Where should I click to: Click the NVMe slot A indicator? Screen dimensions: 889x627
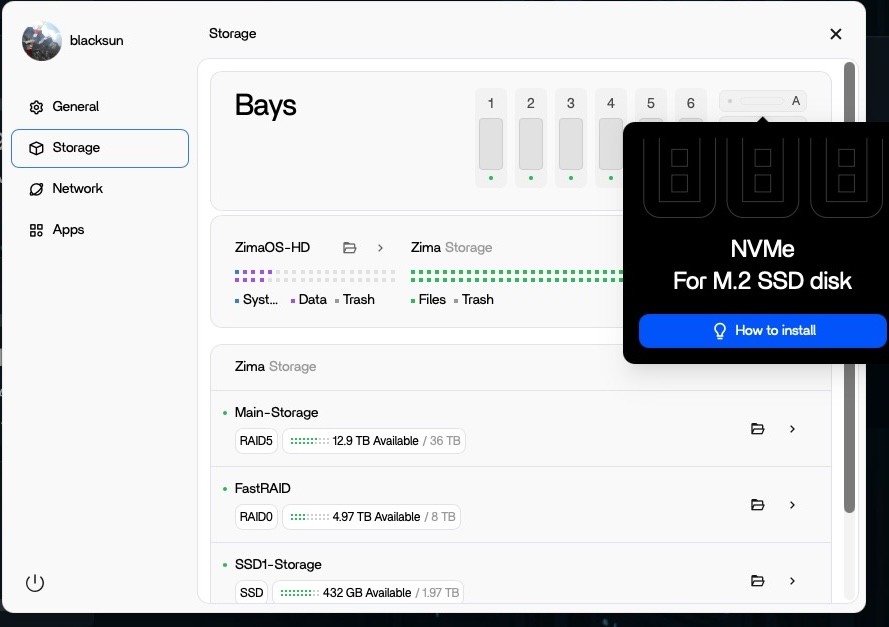[763, 101]
